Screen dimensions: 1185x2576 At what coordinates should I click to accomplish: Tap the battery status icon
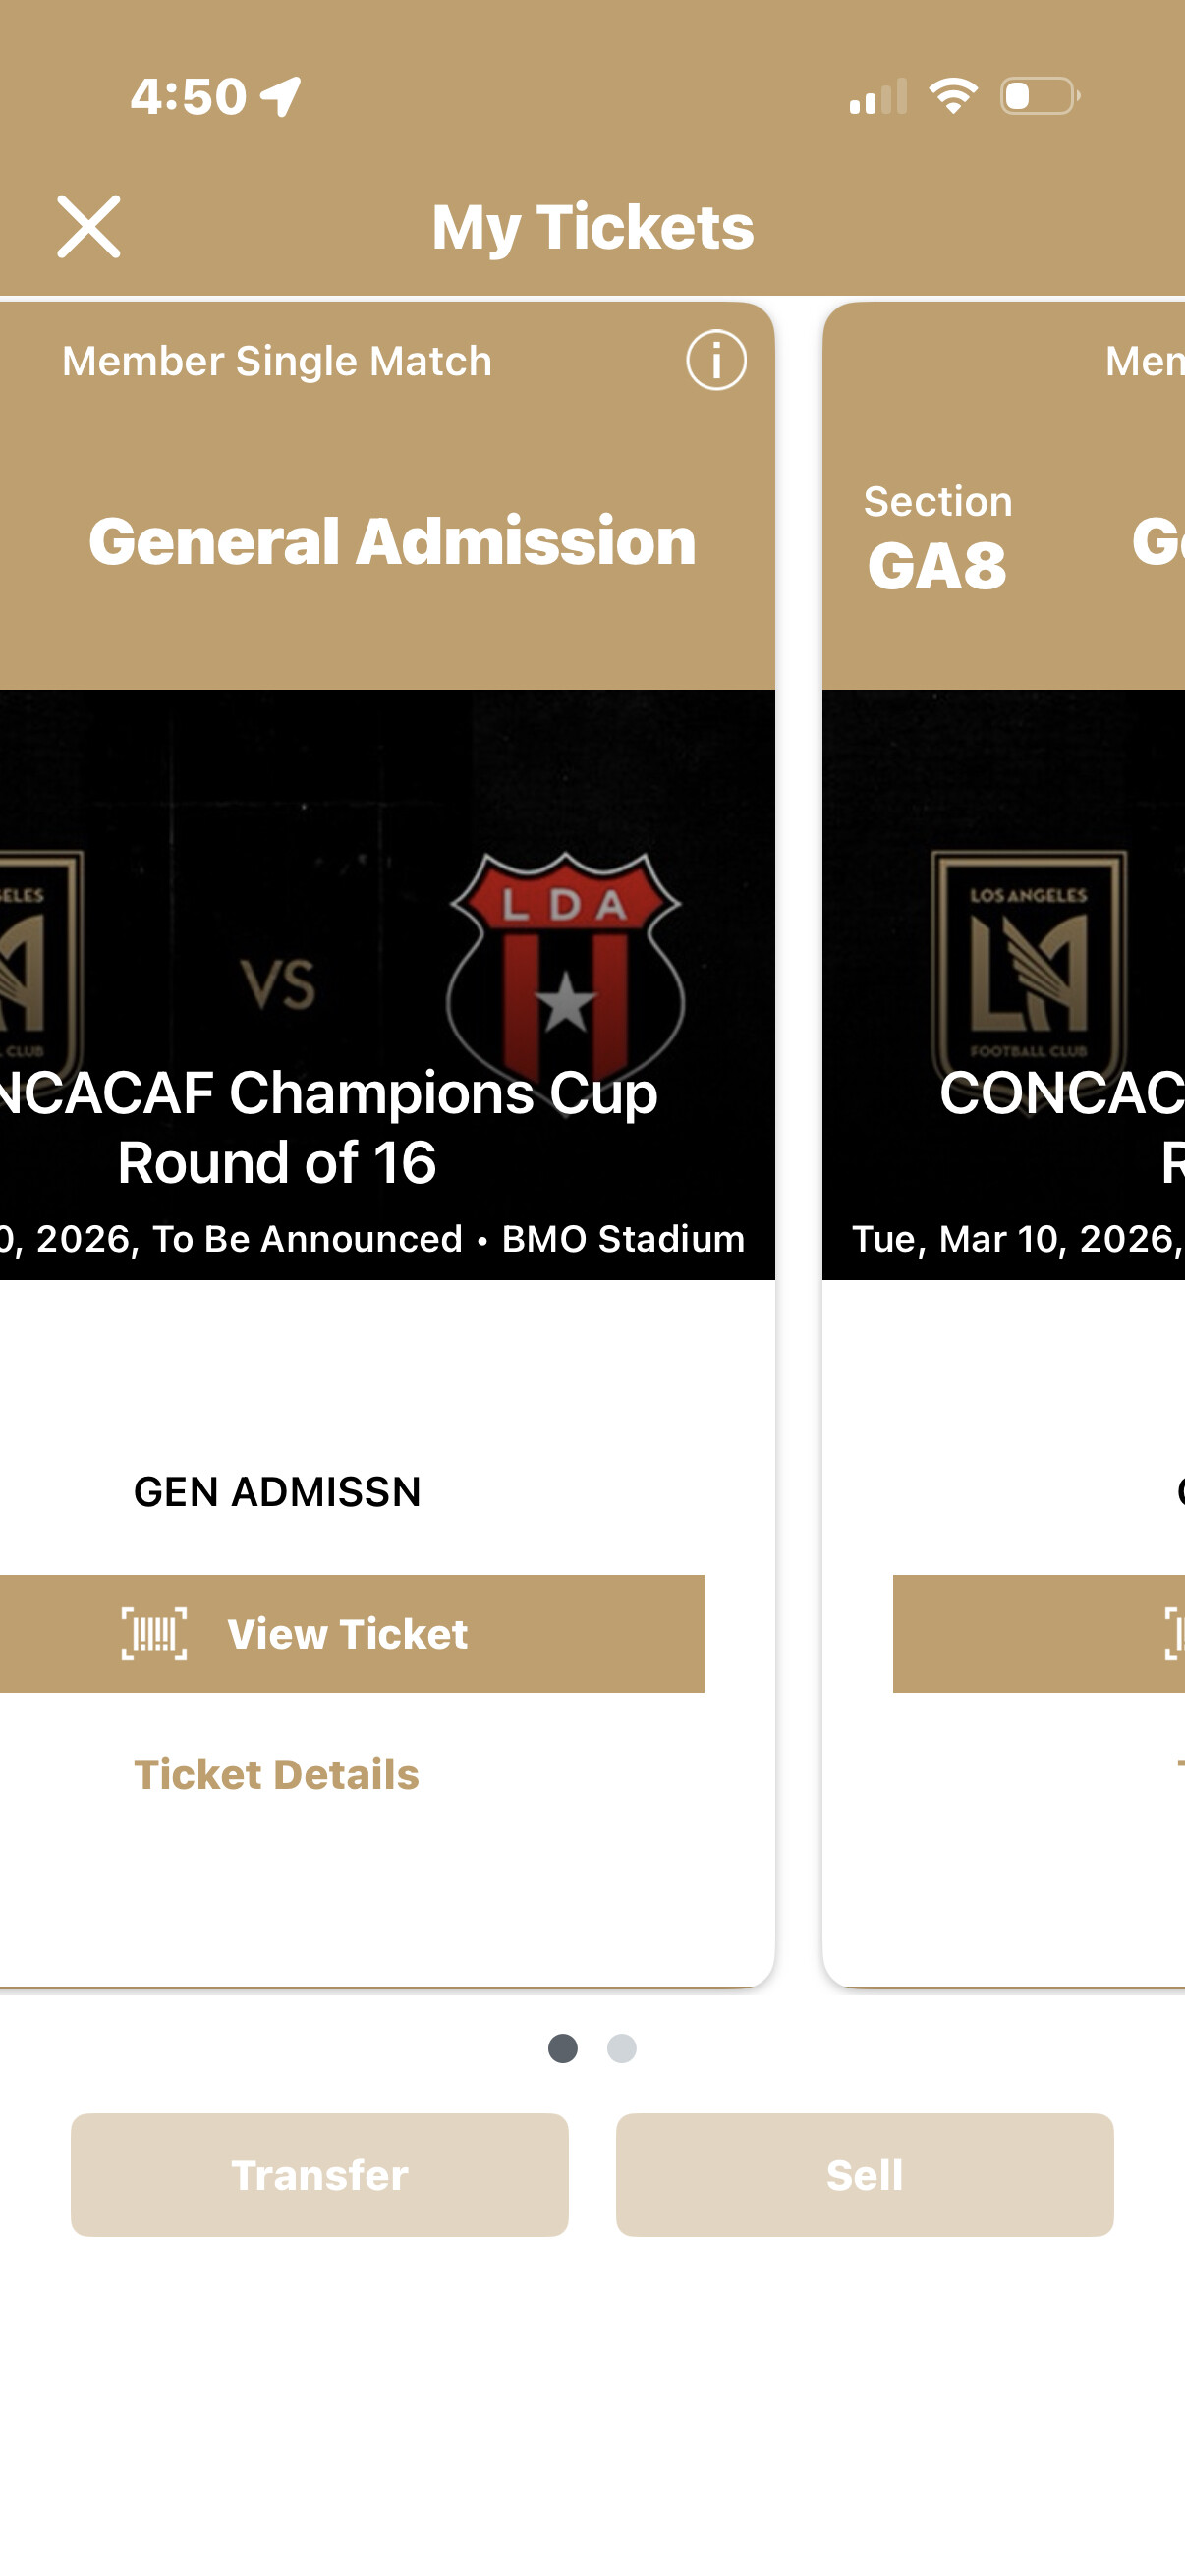(x=1039, y=96)
